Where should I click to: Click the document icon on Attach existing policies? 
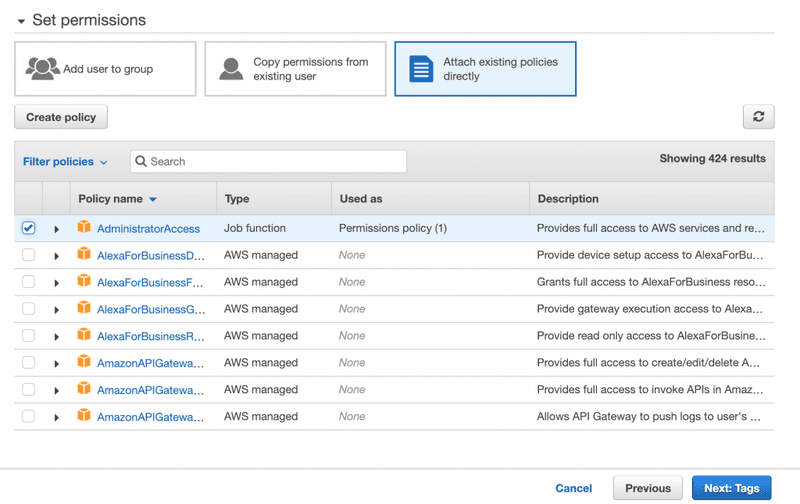[x=421, y=69]
